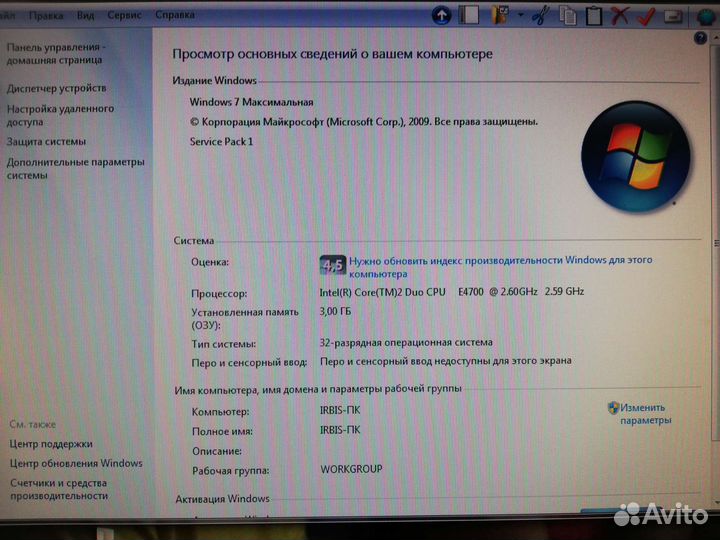This screenshot has width=720, height=540.
Task: Open Центр обновления Windows link
Action: (x=76, y=463)
